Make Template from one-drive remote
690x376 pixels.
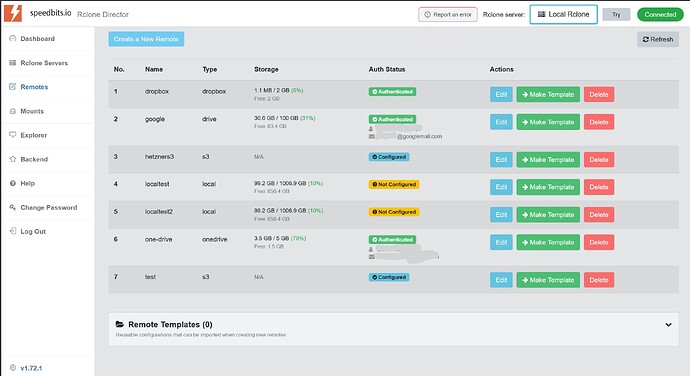(x=548, y=242)
